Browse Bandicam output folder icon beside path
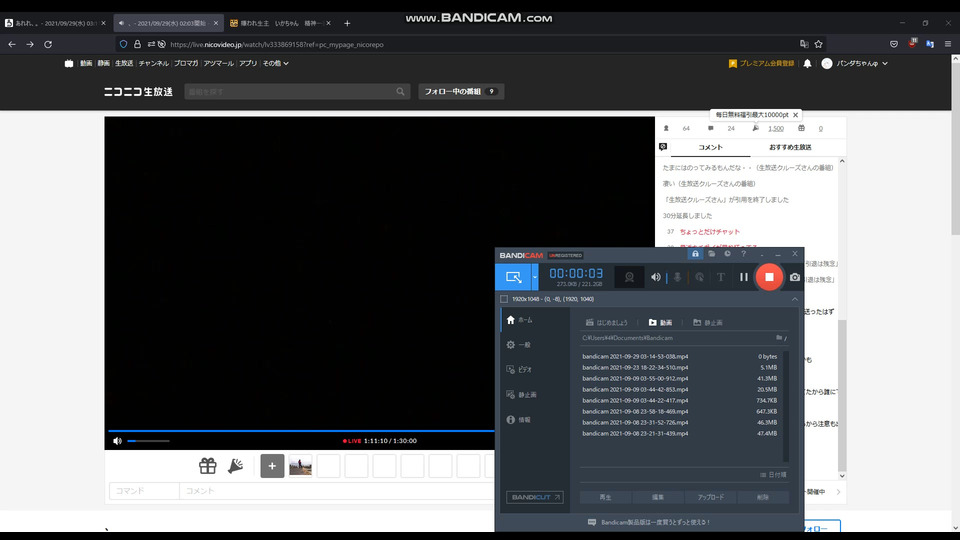 coord(779,337)
